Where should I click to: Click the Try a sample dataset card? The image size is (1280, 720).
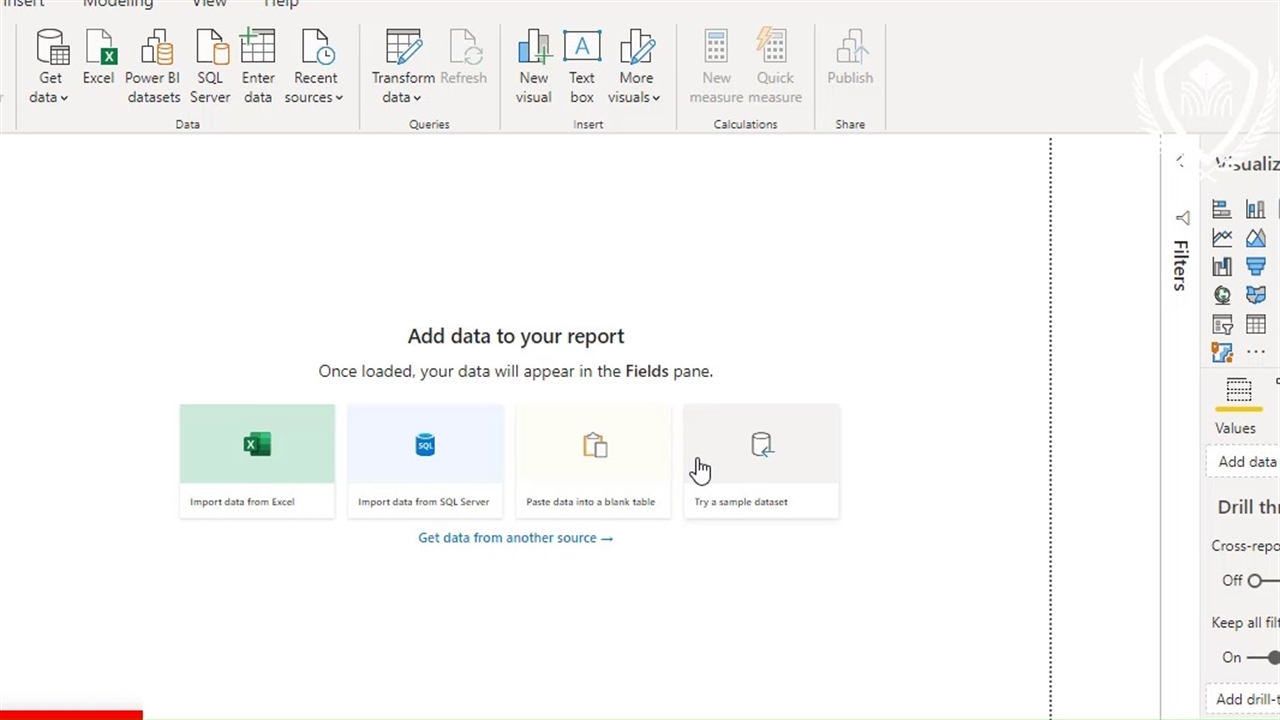(761, 461)
